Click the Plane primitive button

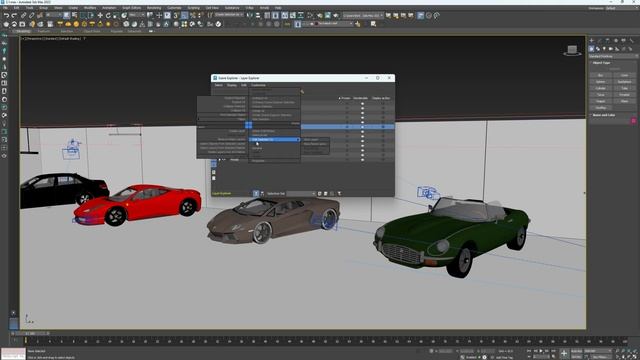624,101
